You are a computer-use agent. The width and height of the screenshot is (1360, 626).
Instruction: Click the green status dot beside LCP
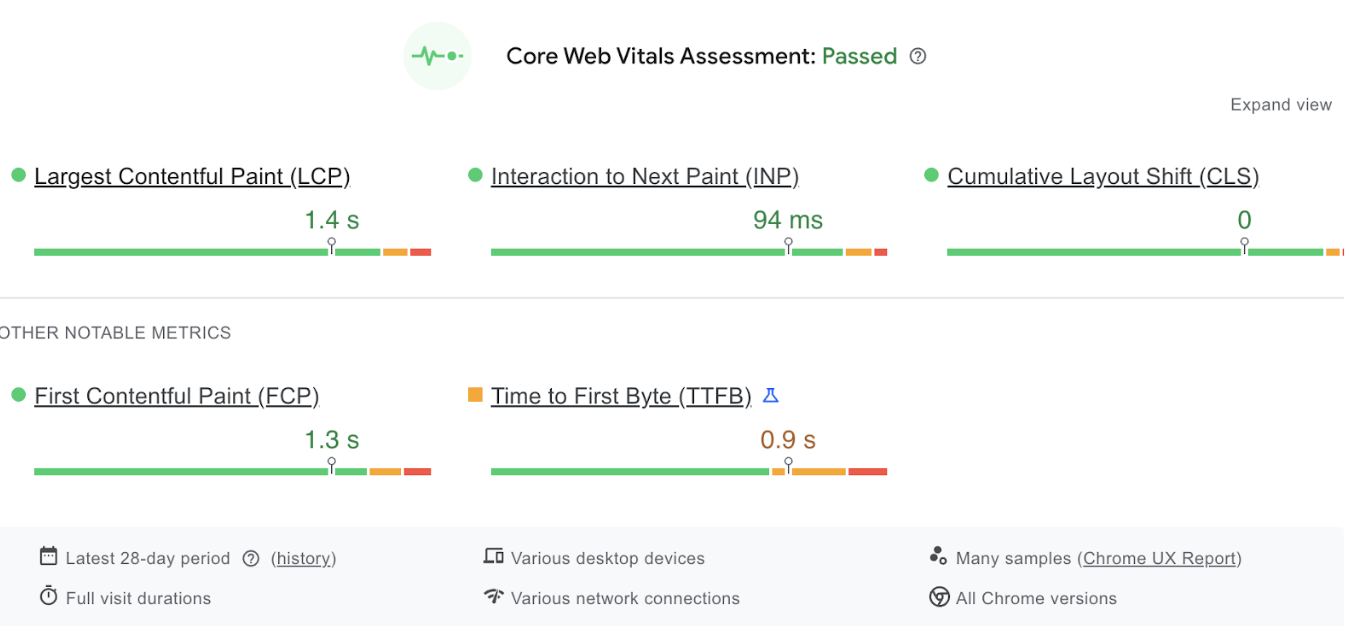(x=17, y=175)
